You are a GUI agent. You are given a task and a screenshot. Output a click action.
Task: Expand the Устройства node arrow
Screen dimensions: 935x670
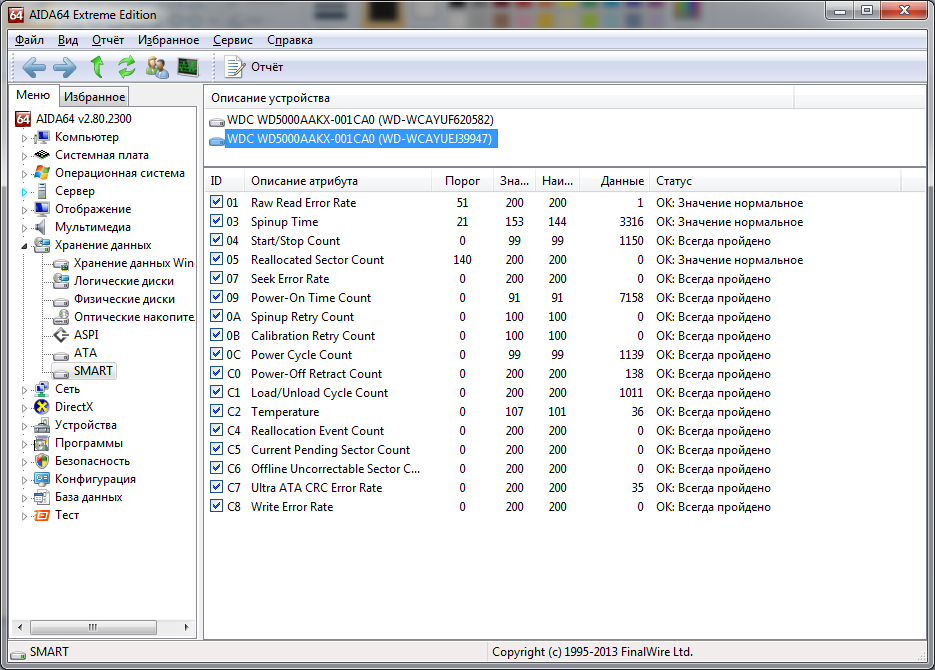24,426
